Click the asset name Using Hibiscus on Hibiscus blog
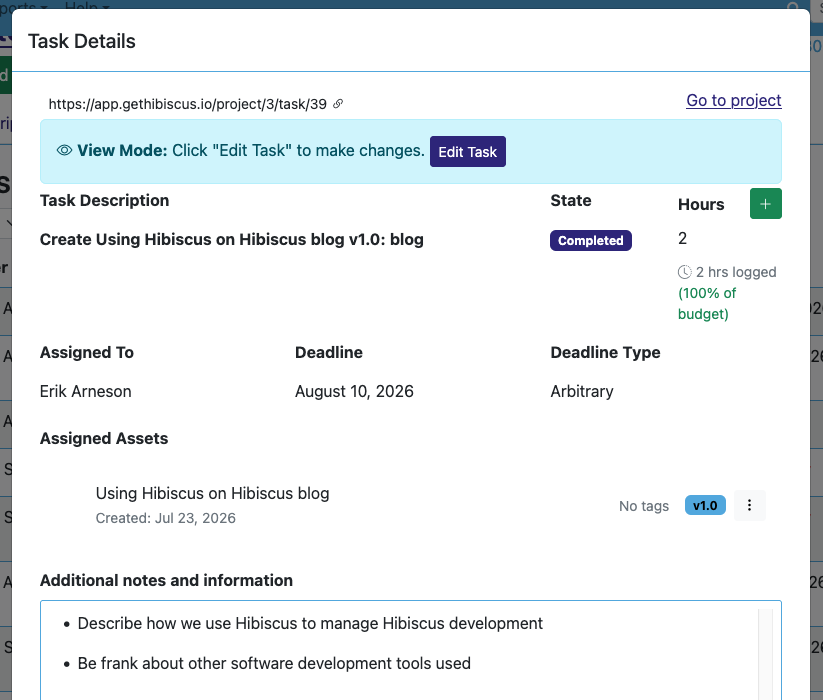This screenshot has height=700, width=823. click(x=212, y=493)
